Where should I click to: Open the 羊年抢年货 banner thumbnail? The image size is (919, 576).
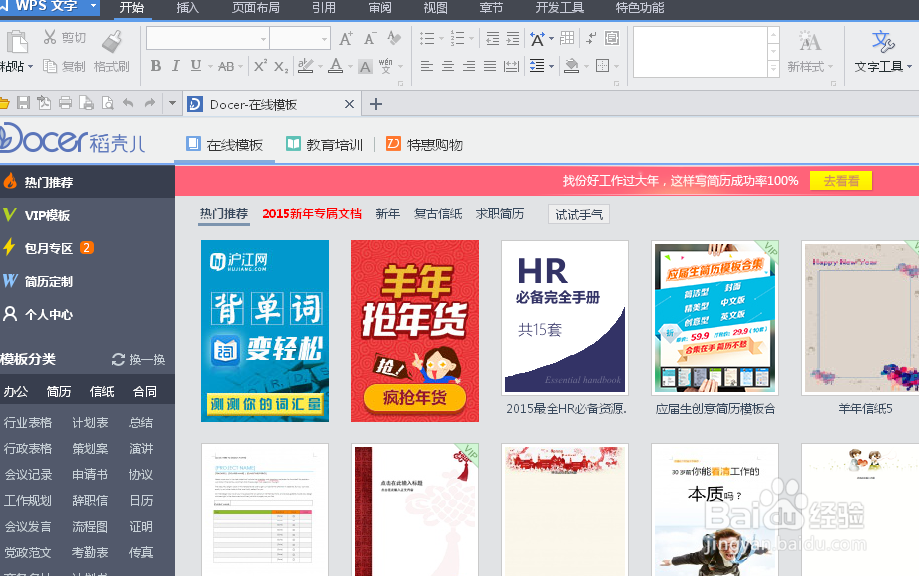click(x=415, y=331)
